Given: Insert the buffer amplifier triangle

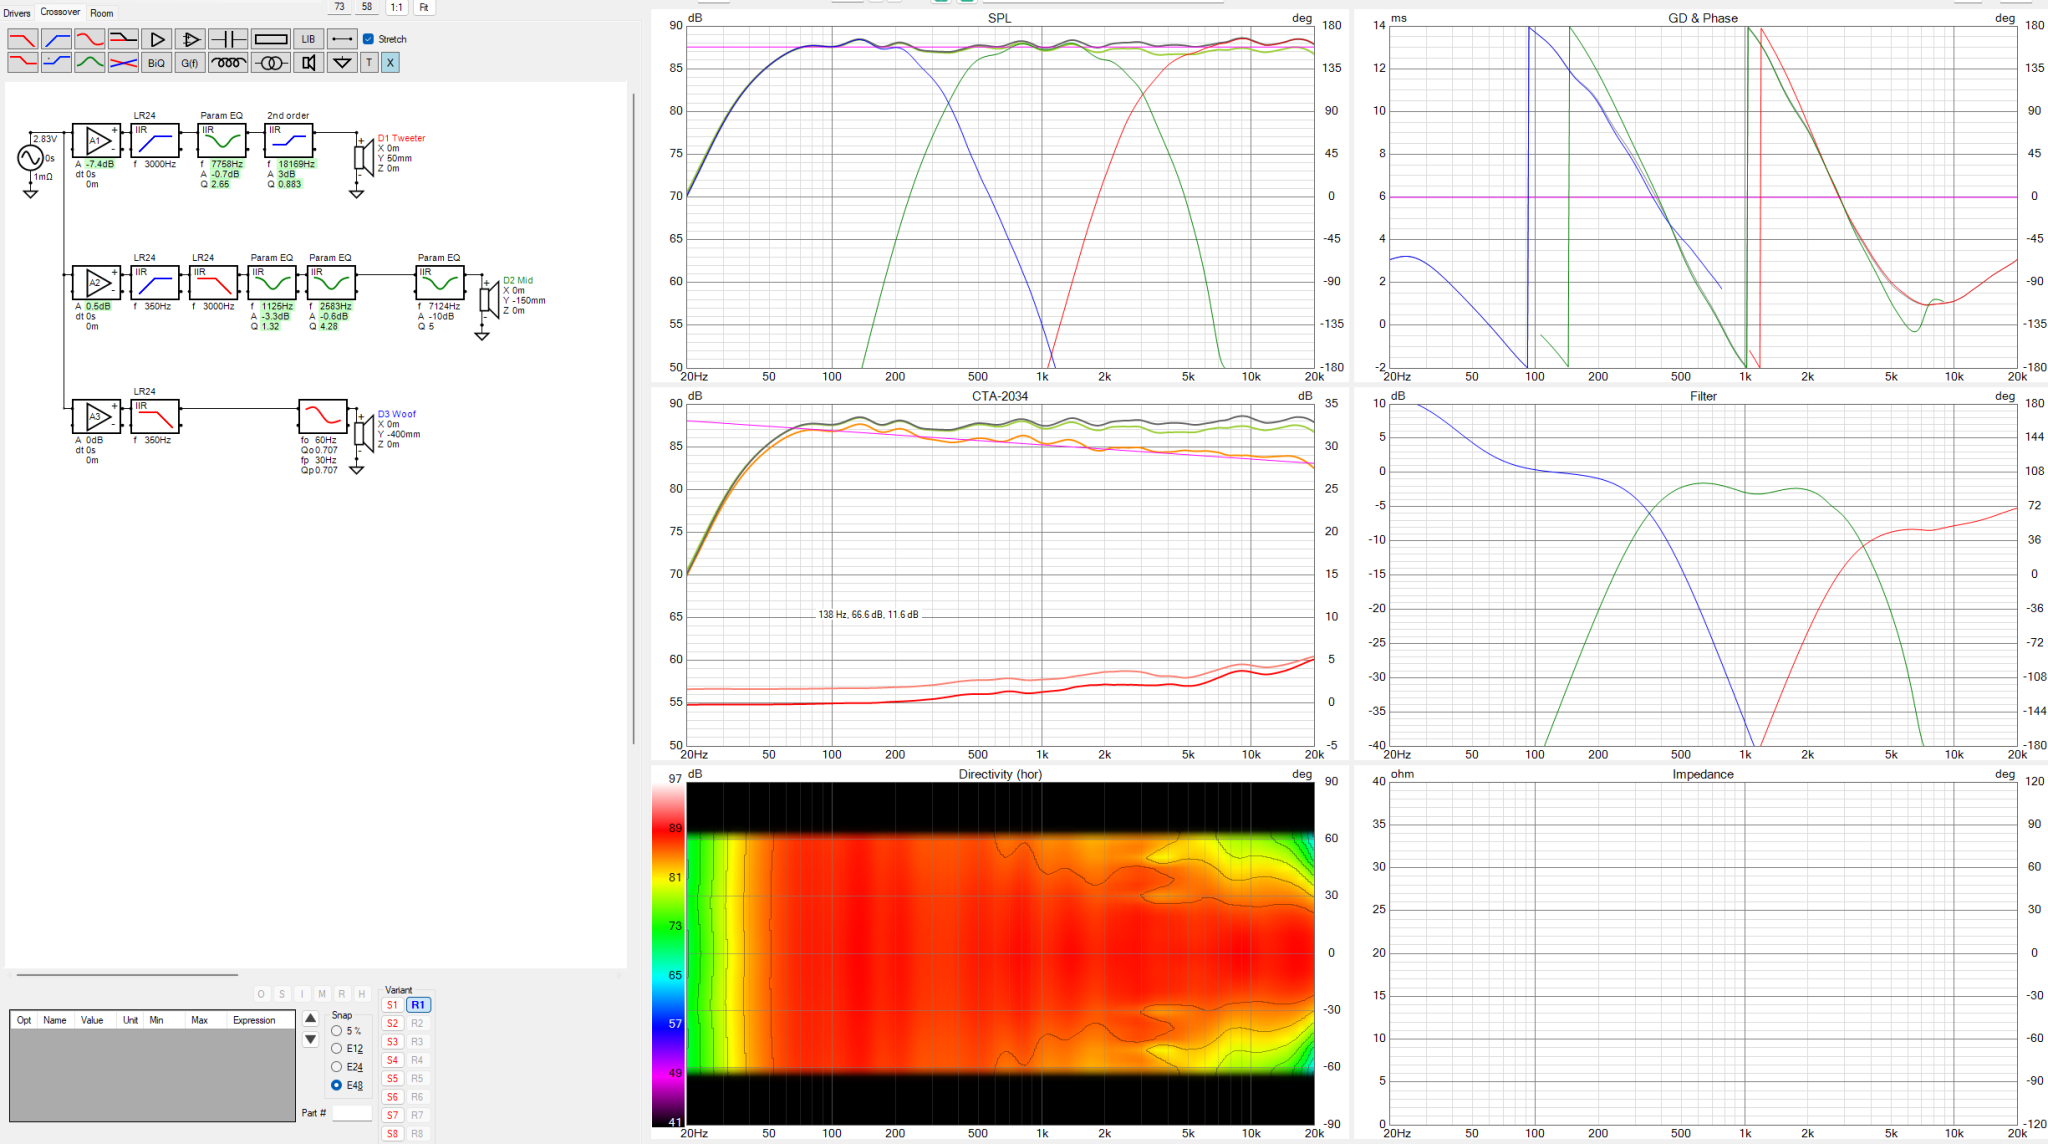Looking at the screenshot, I should pos(156,39).
